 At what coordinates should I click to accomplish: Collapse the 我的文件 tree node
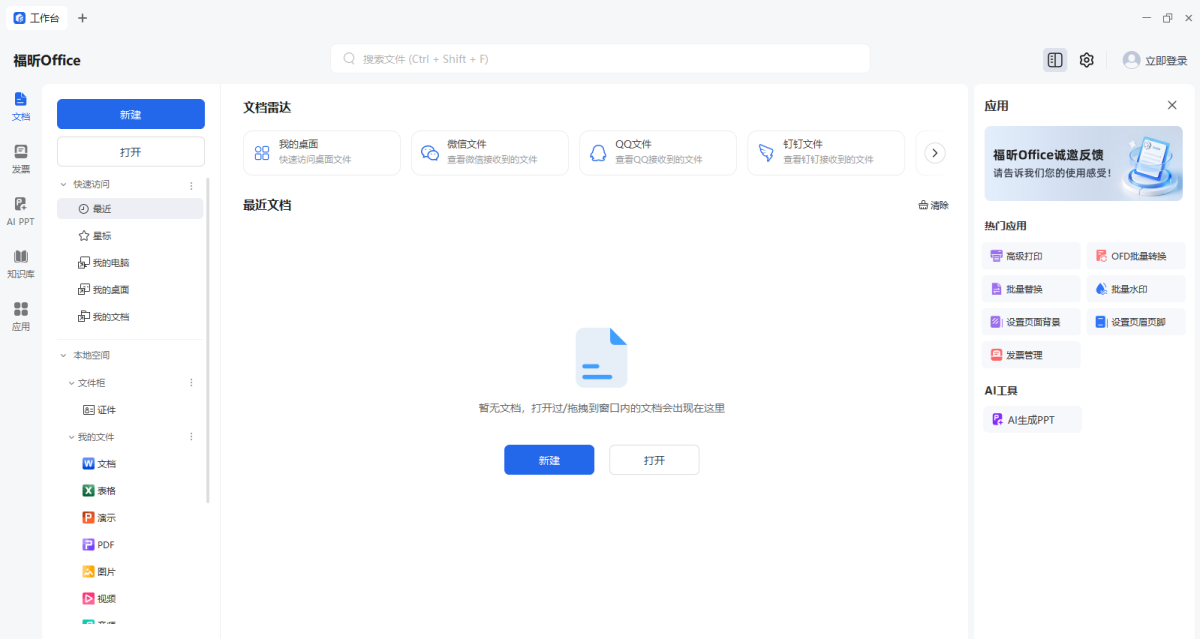coord(71,437)
